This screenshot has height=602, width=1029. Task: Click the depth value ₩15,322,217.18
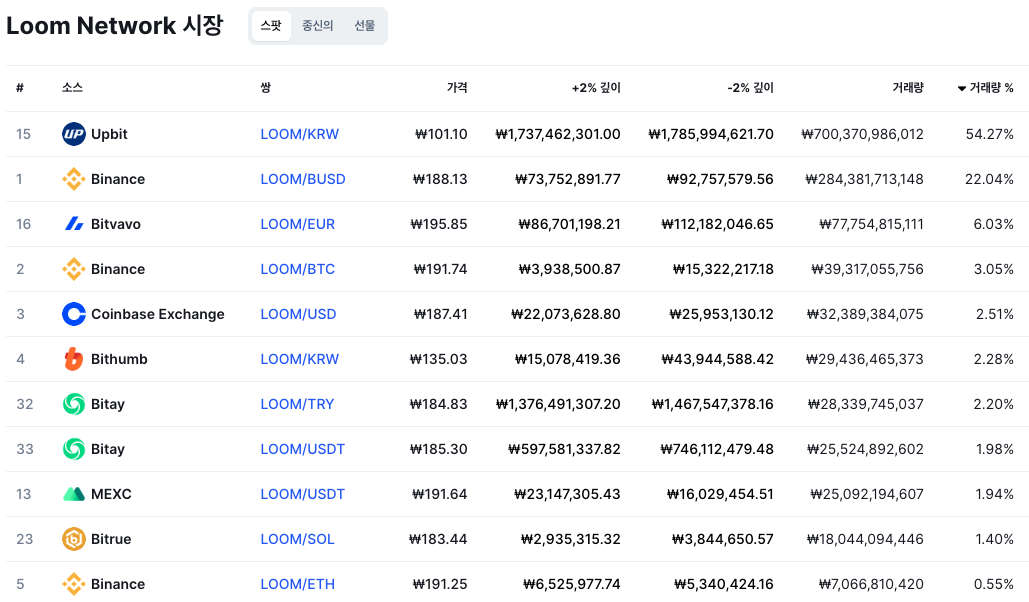pos(723,269)
